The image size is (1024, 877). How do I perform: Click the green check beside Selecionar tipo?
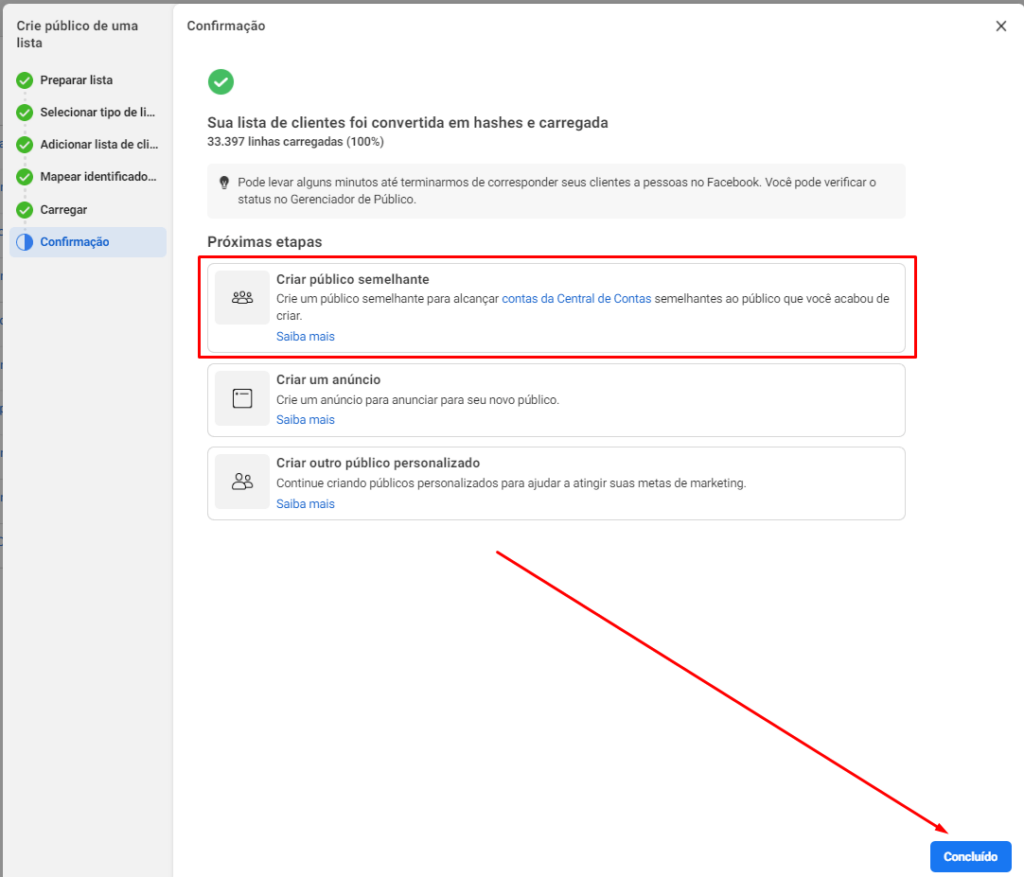click(25, 112)
